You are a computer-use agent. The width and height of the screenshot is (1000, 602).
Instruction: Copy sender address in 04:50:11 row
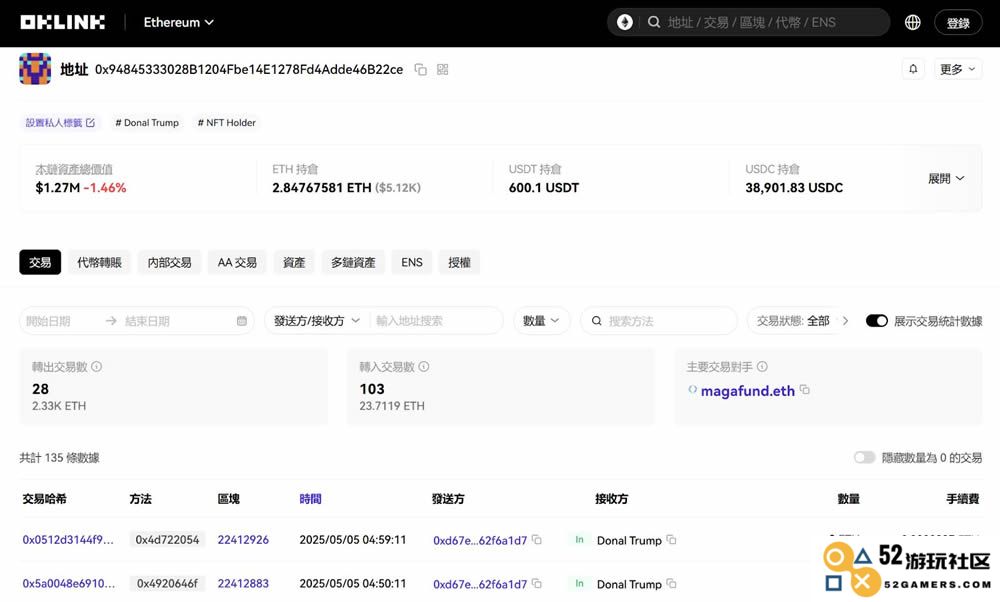point(537,584)
